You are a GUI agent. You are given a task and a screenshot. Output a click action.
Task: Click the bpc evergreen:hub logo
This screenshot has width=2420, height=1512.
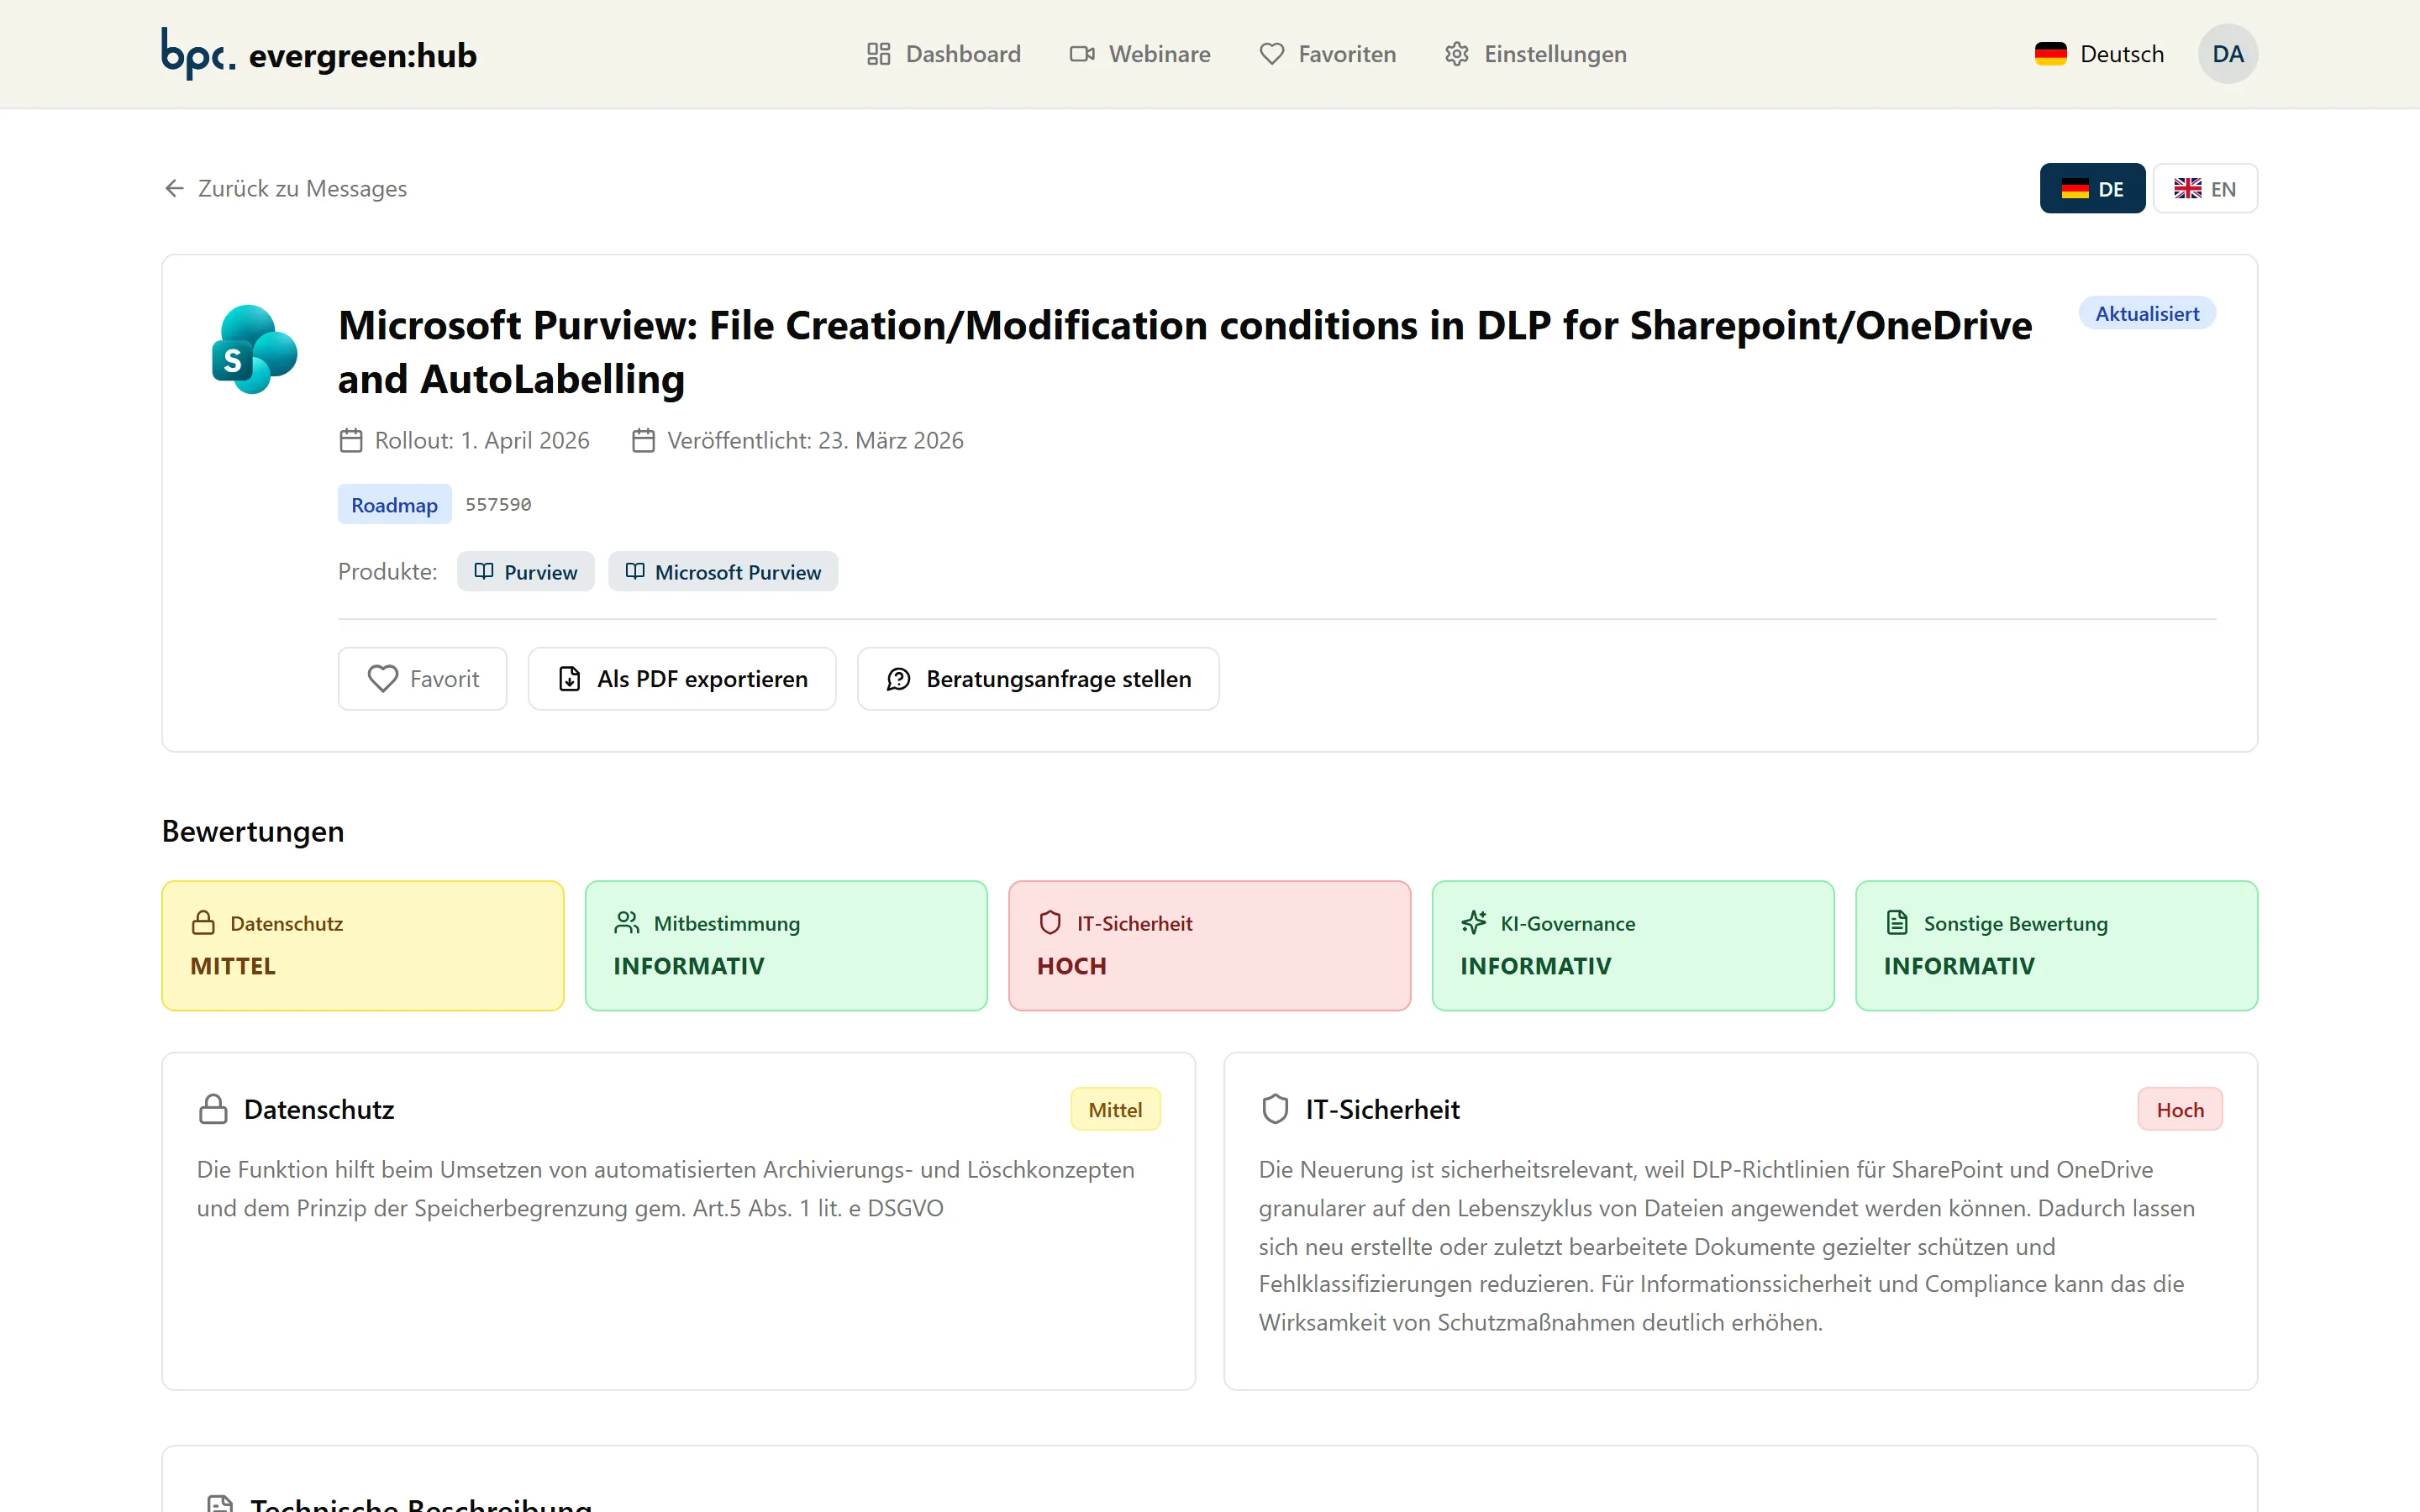click(319, 54)
